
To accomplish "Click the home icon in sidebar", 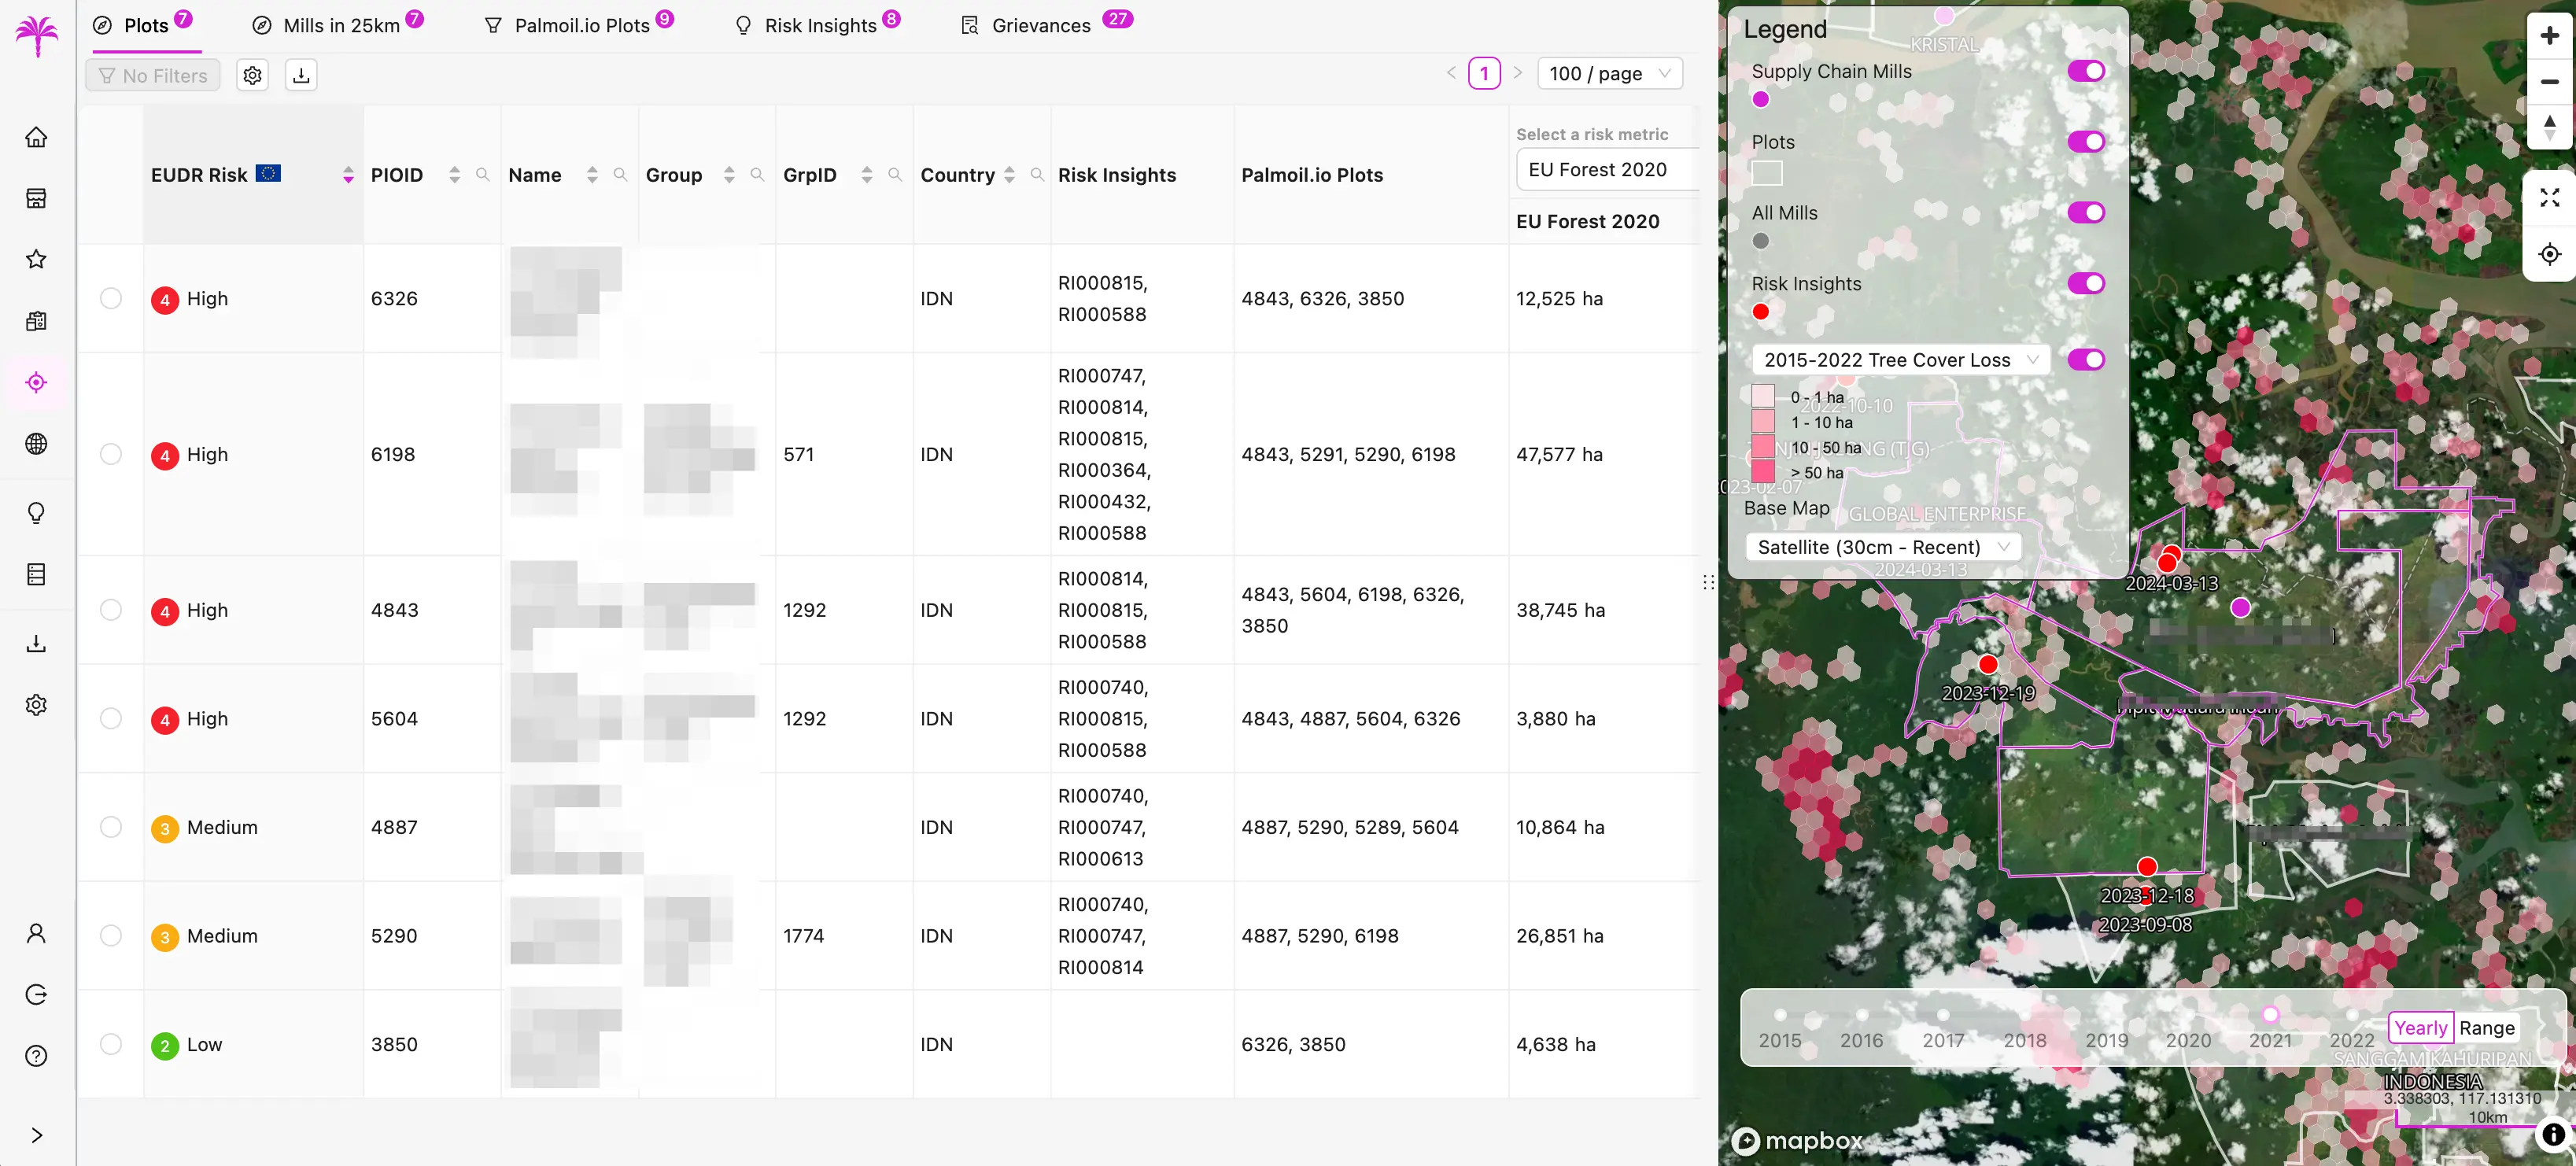I will click(x=36, y=137).
